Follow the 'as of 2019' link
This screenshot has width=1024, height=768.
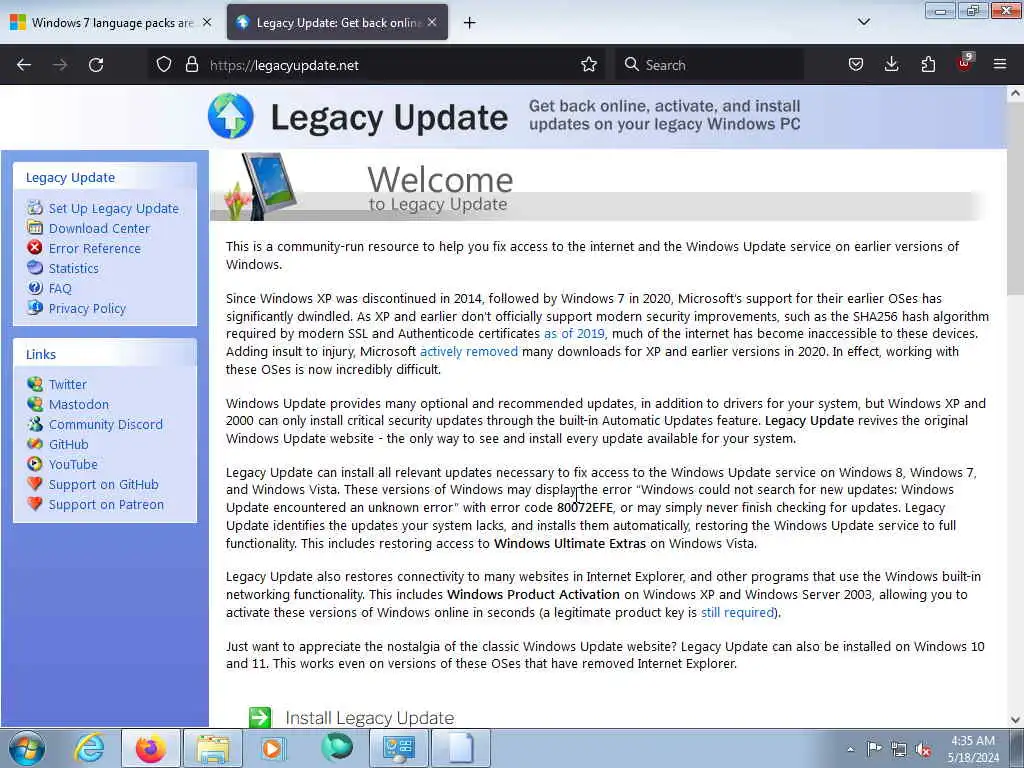tap(575, 334)
